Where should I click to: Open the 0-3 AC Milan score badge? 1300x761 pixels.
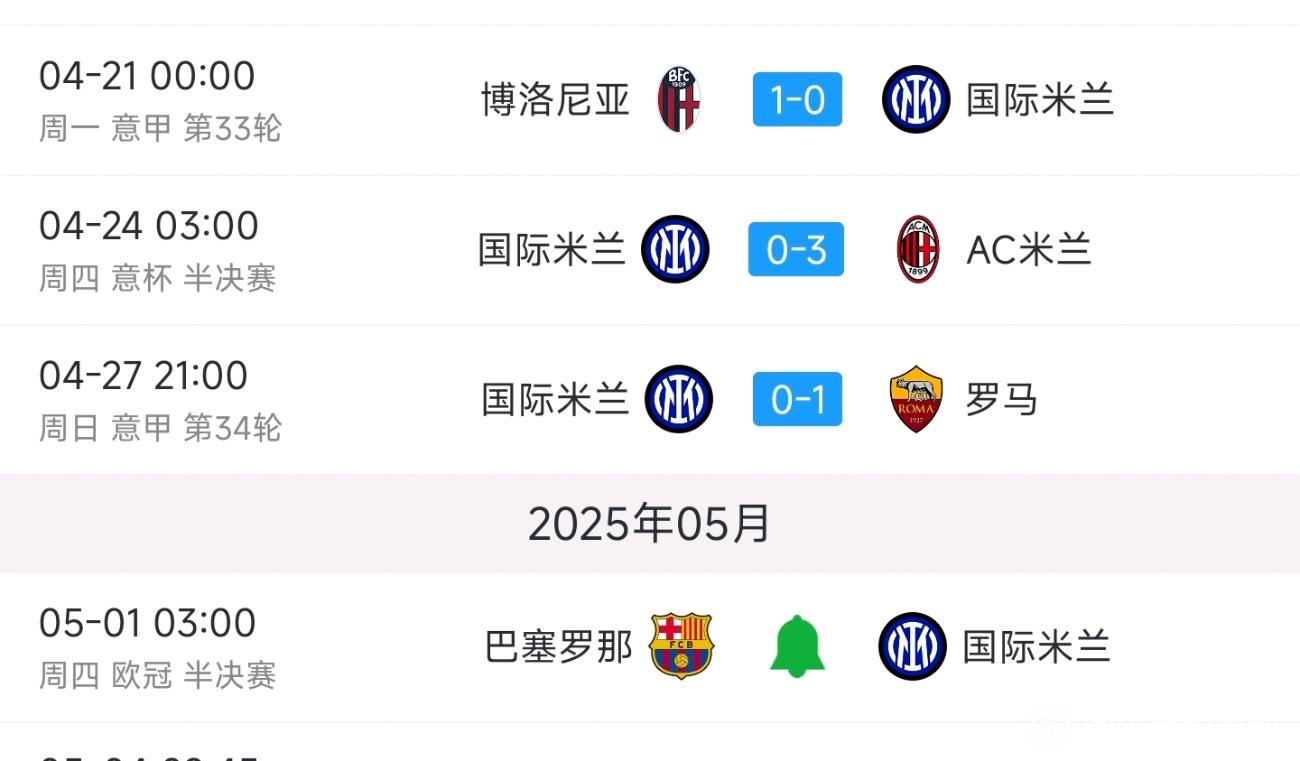coord(796,249)
